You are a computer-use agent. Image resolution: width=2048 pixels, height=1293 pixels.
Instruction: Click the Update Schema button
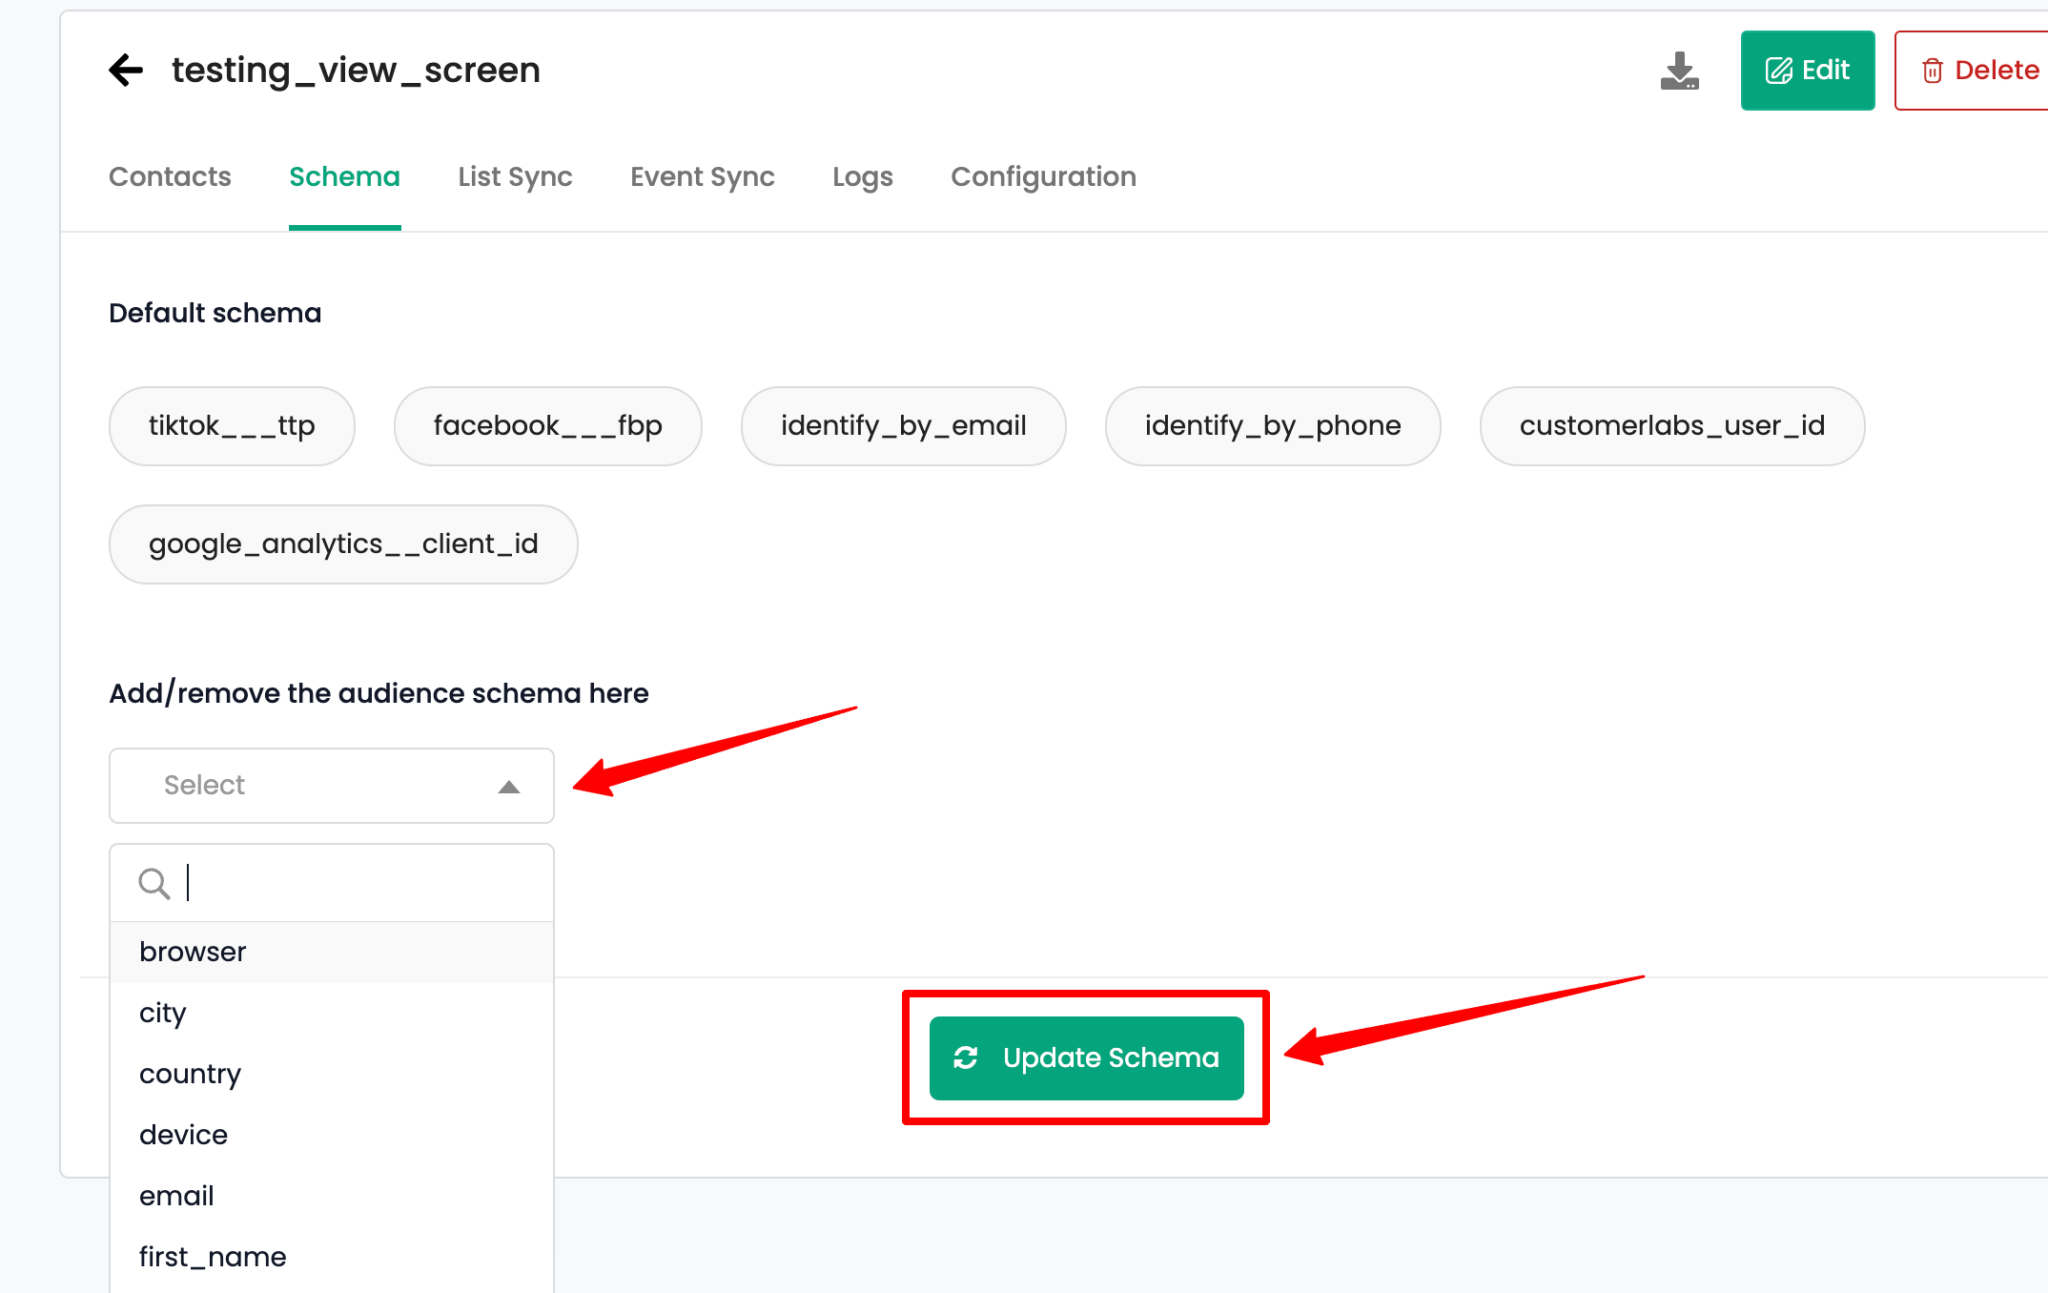pos(1085,1058)
